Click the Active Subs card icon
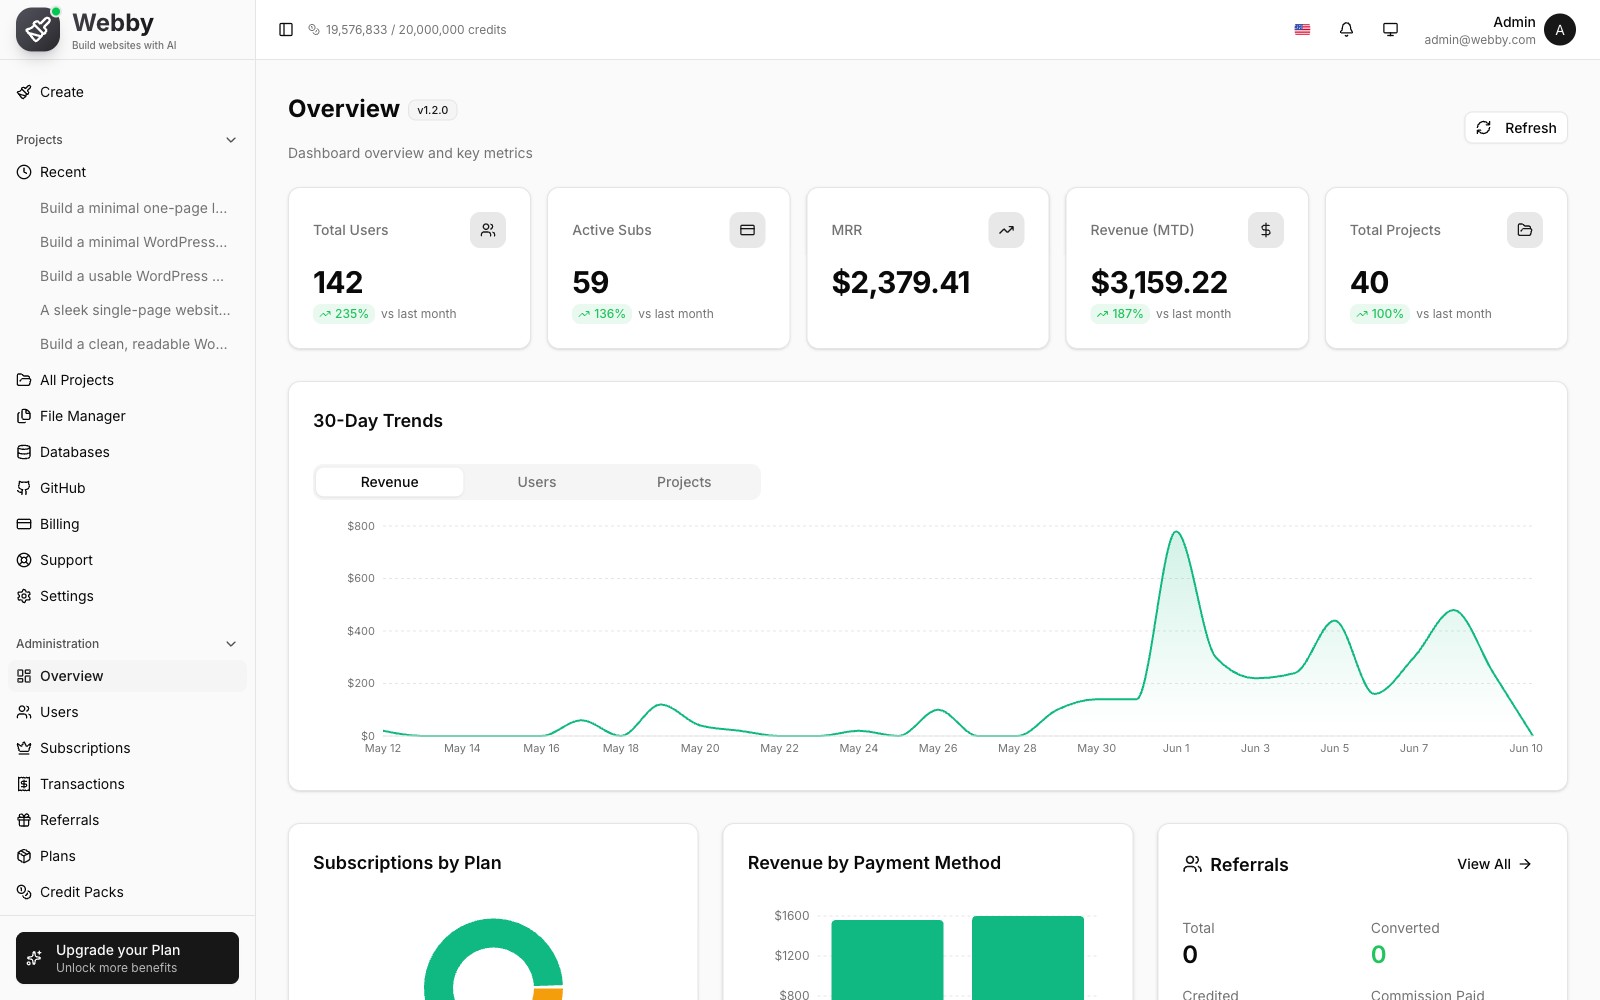 coord(747,230)
